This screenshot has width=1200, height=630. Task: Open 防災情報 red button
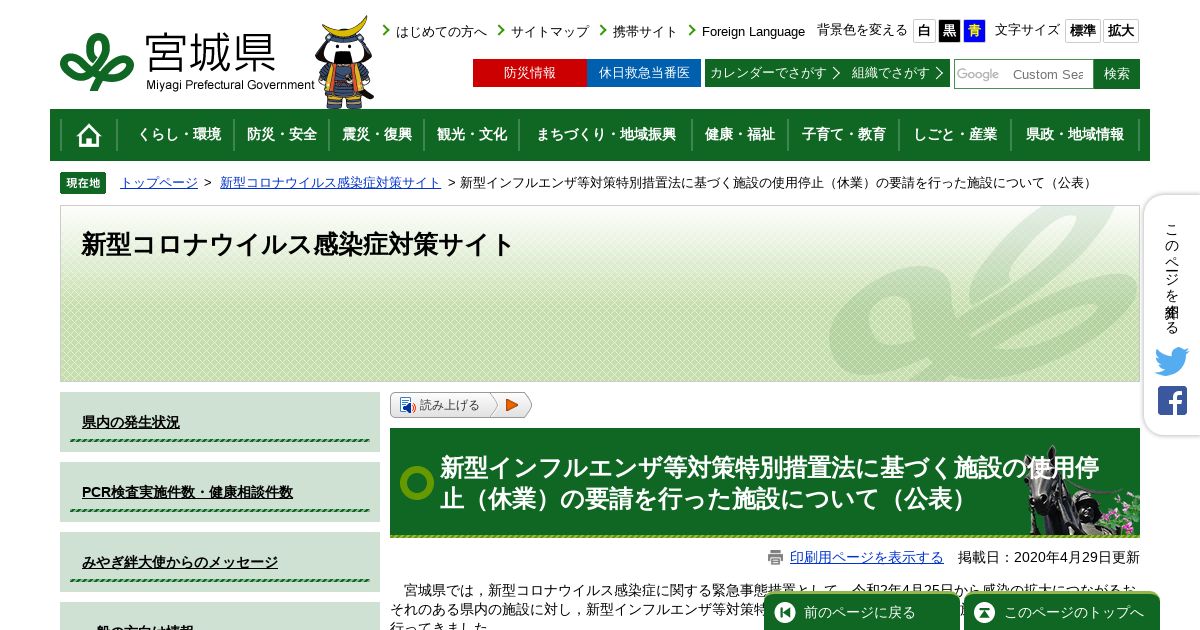[530, 73]
